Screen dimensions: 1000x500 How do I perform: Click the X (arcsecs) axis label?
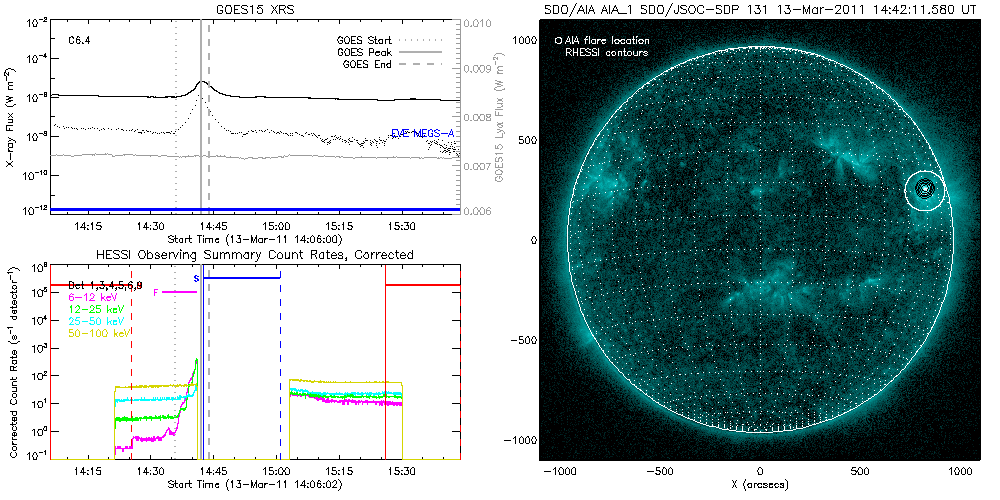(761, 484)
